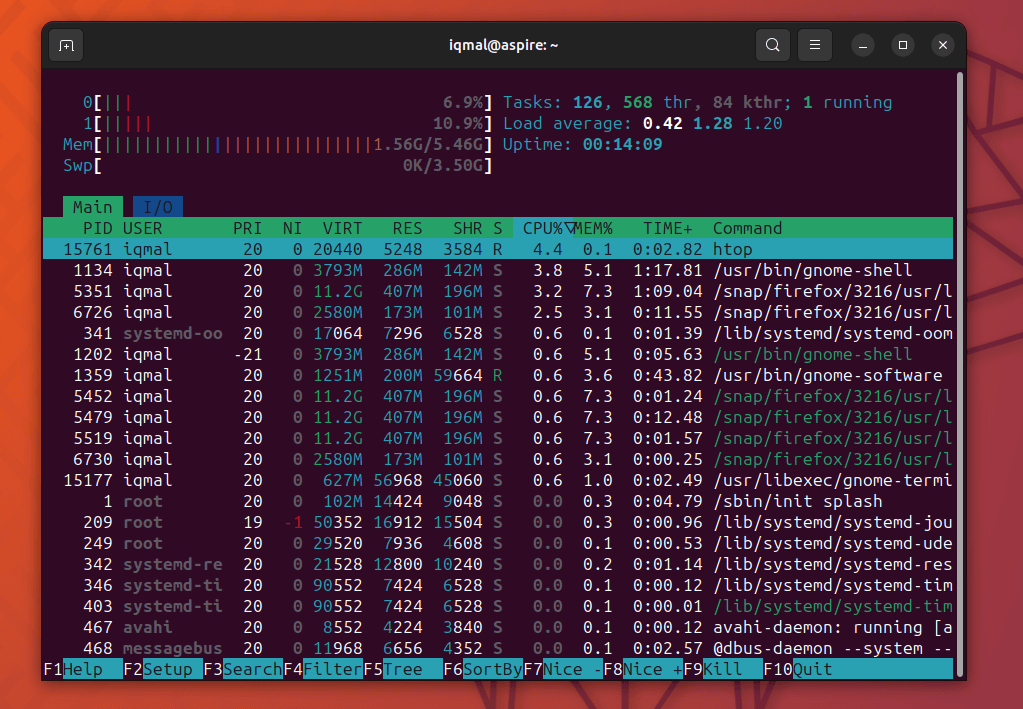The width and height of the screenshot is (1023, 709).
Task: Select firefox thread PID 5452
Action: pyautogui.click(x=498, y=396)
